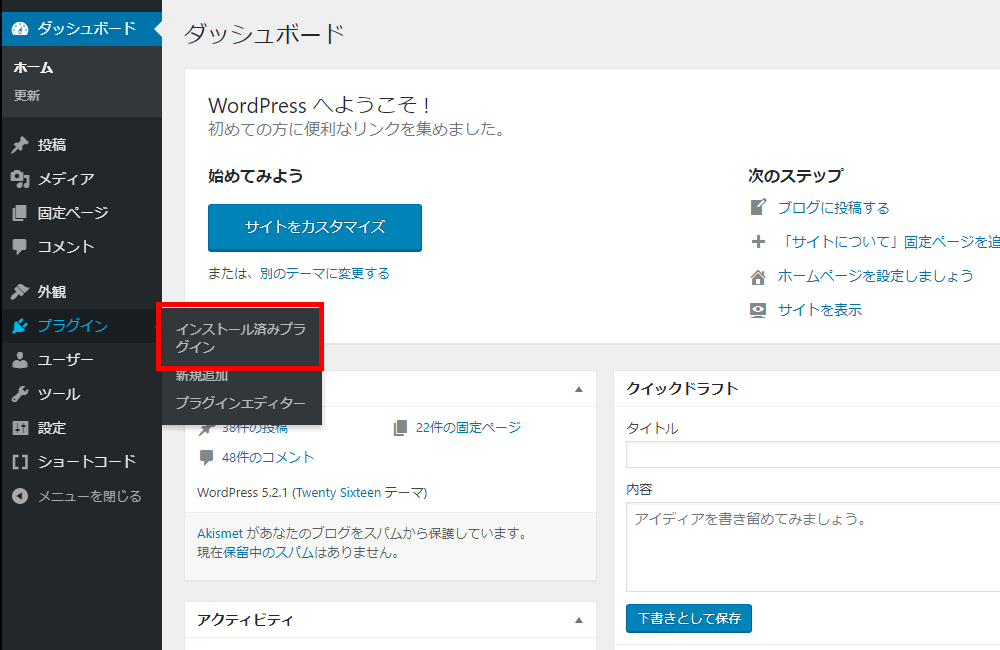Click the wrench icon beside ツール
This screenshot has height=650, width=1000.
point(19,394)
